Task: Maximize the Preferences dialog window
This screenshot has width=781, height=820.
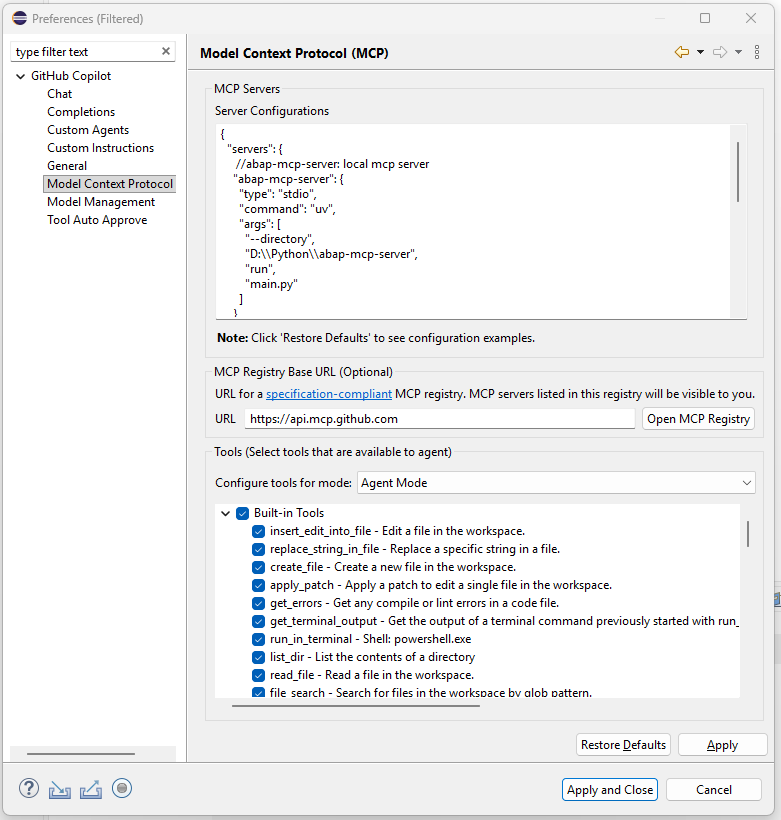Action: point(705,18)
